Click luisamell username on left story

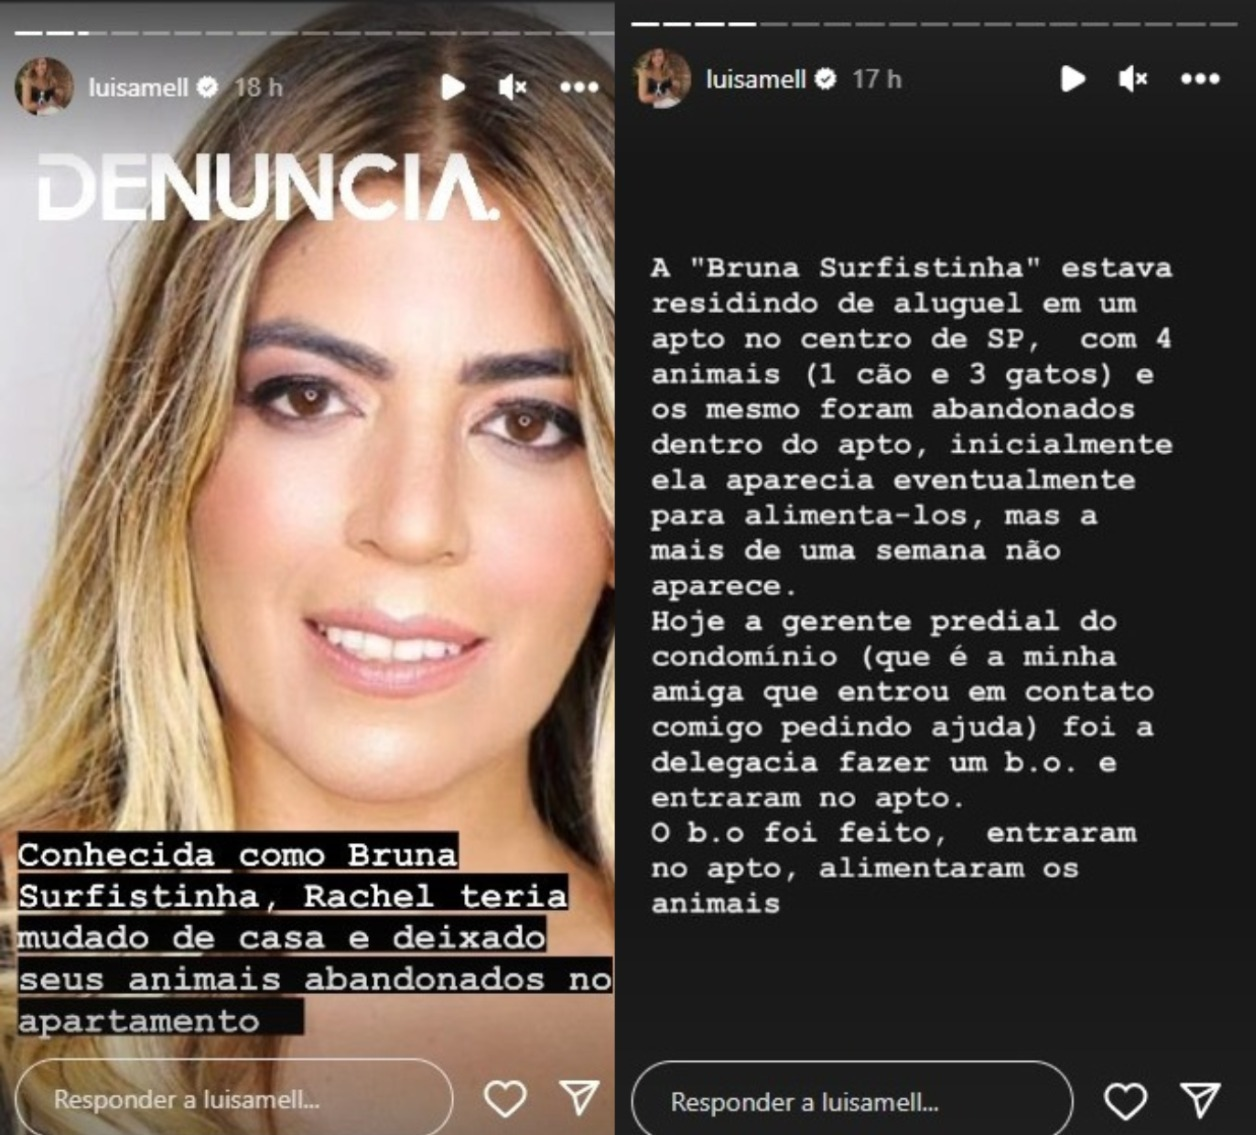(x=138, y=88)
